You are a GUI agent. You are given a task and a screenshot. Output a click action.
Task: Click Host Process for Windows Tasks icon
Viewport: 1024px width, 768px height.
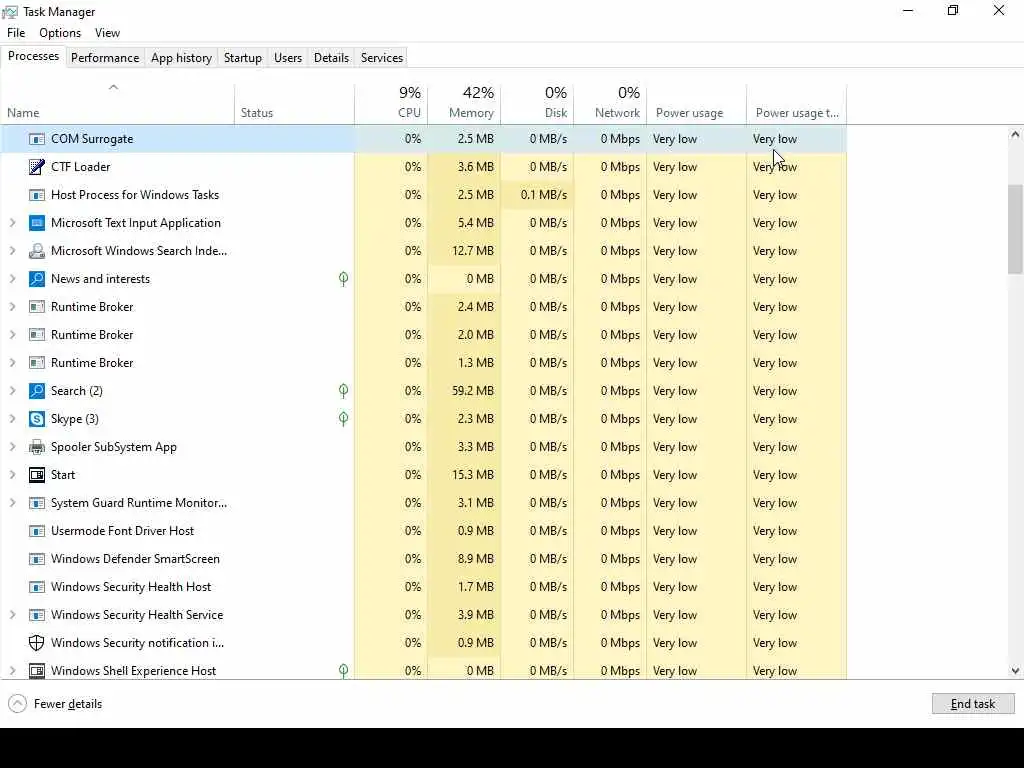pos(37,195)
